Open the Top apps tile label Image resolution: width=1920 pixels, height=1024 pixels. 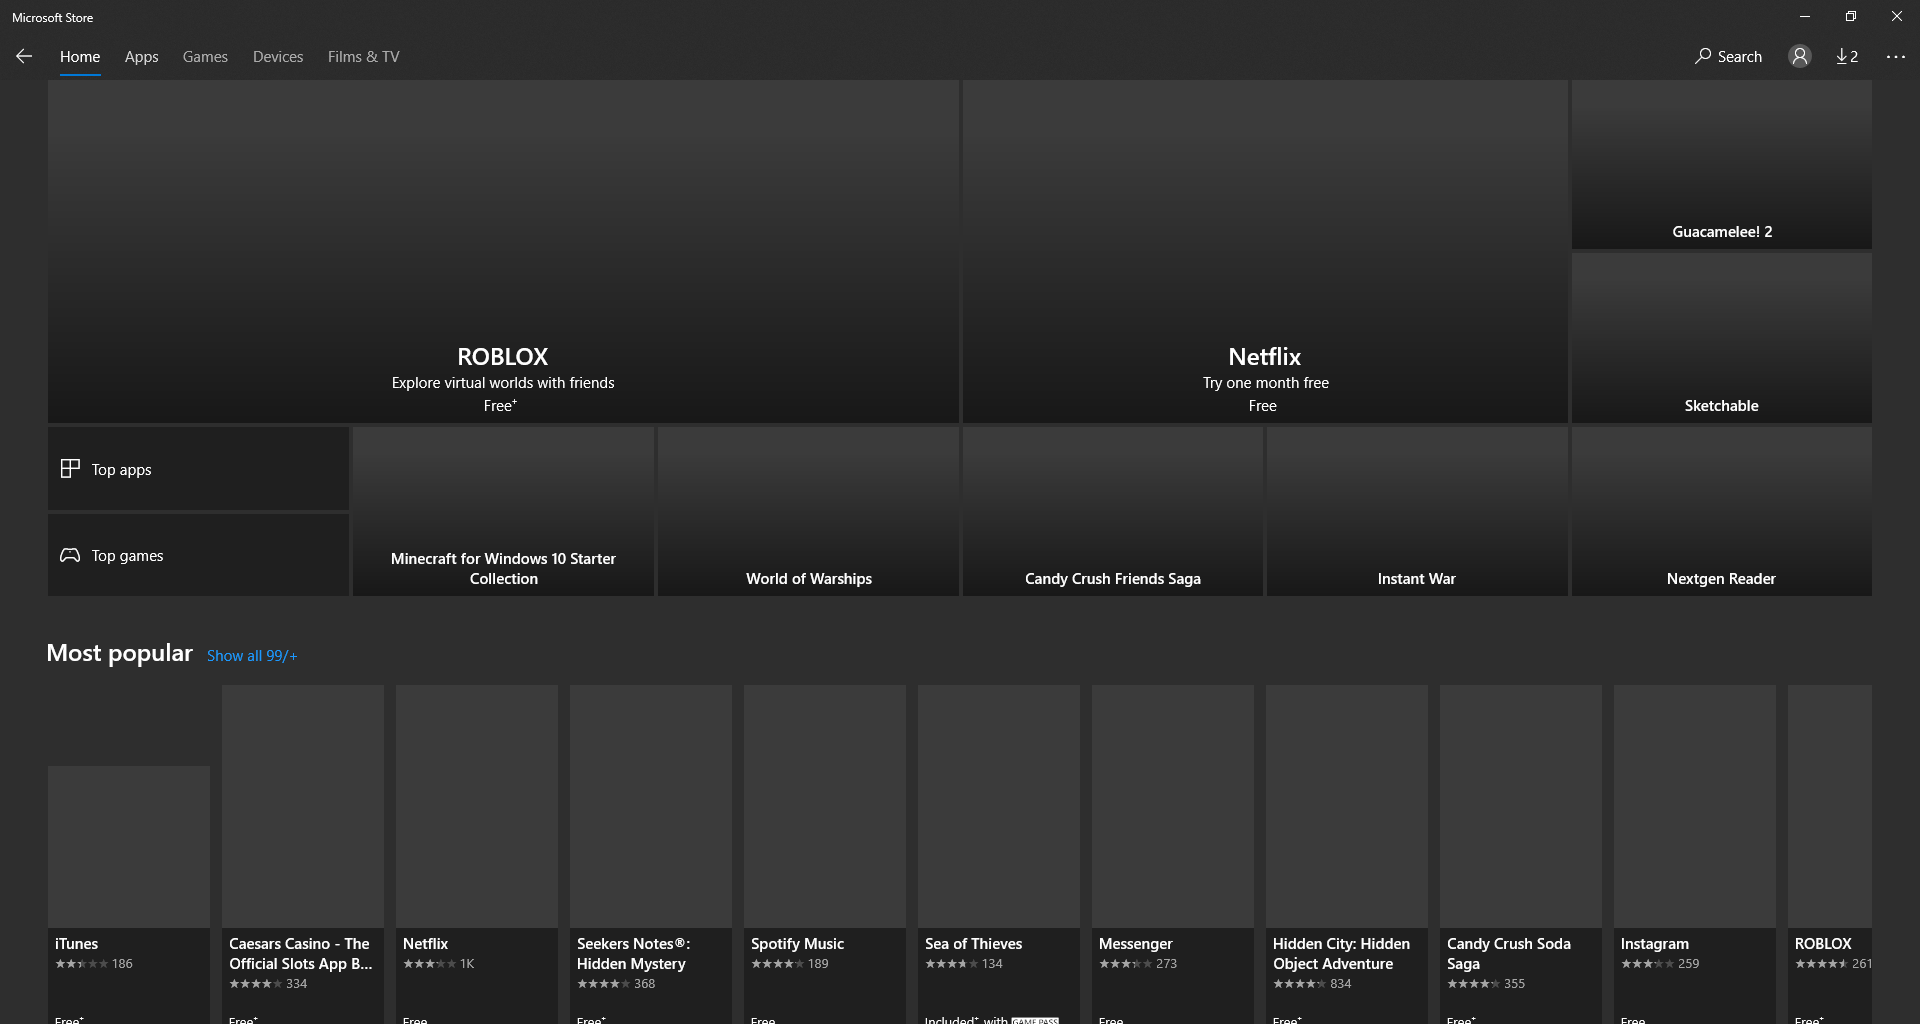coord(122,470)
